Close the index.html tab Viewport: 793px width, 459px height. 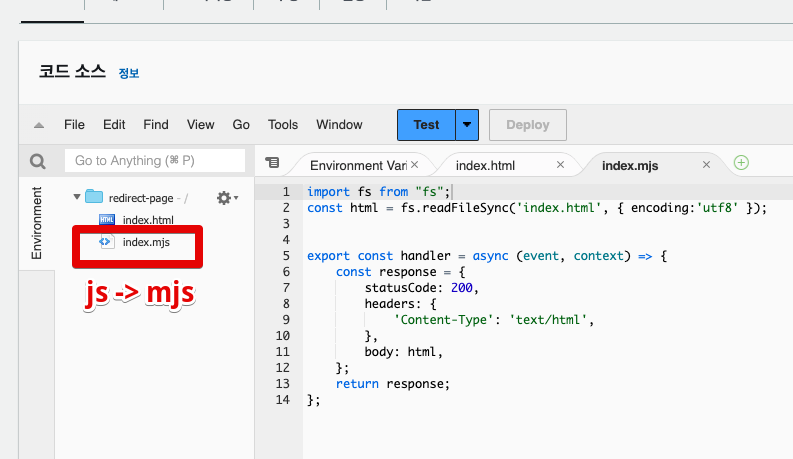pyautogui.click(x=560, y=165)
